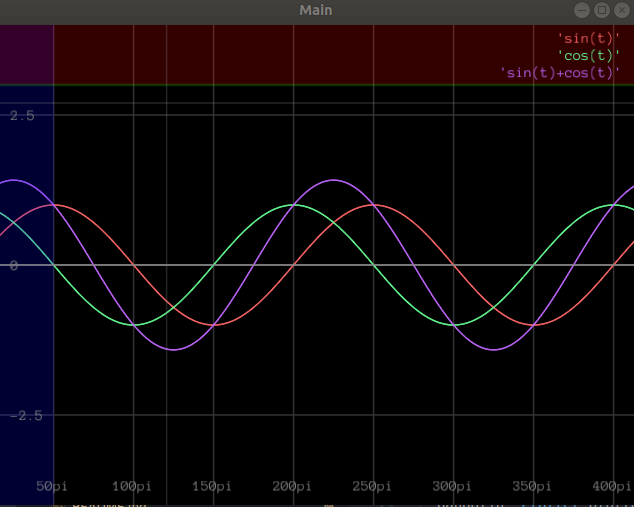
Task: Click the 200pi x-axis label
Action: tap(292, 486)
